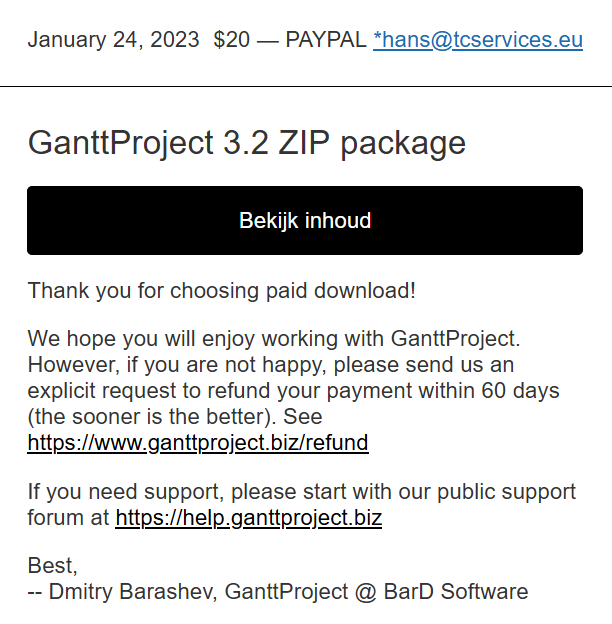This screenshot has height=624, width=612.
Task: Click the 'We hope you will enjoy' sentence
Action: coord(274,339)
